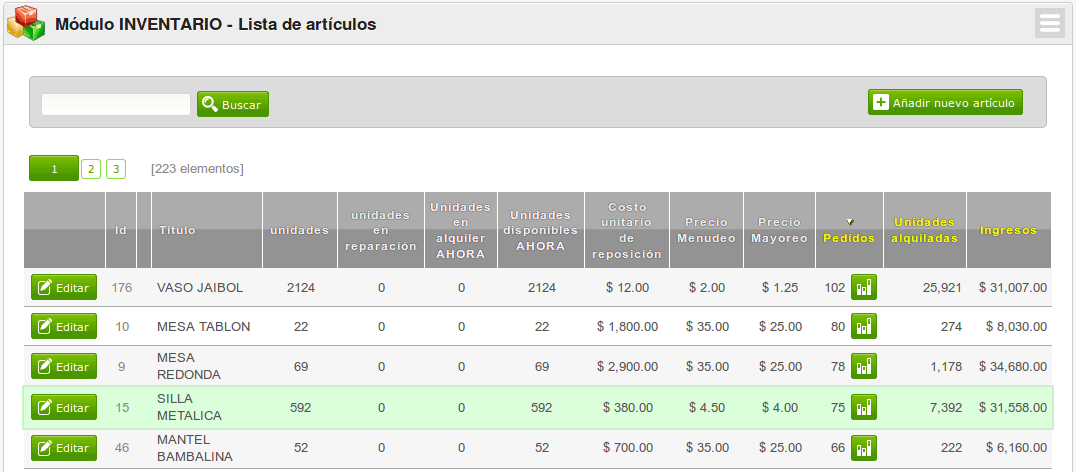Viewport: 1076px width, 472px height.
Task: Sort by Ingresos column header
Action: (1008, 230)
